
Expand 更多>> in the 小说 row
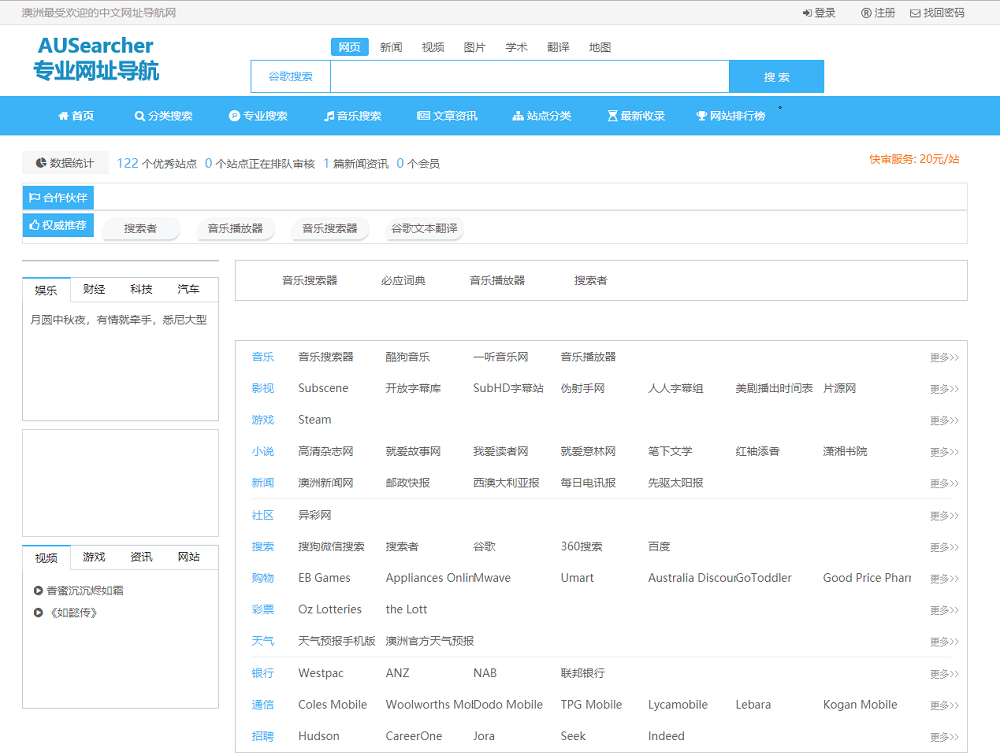944,452
